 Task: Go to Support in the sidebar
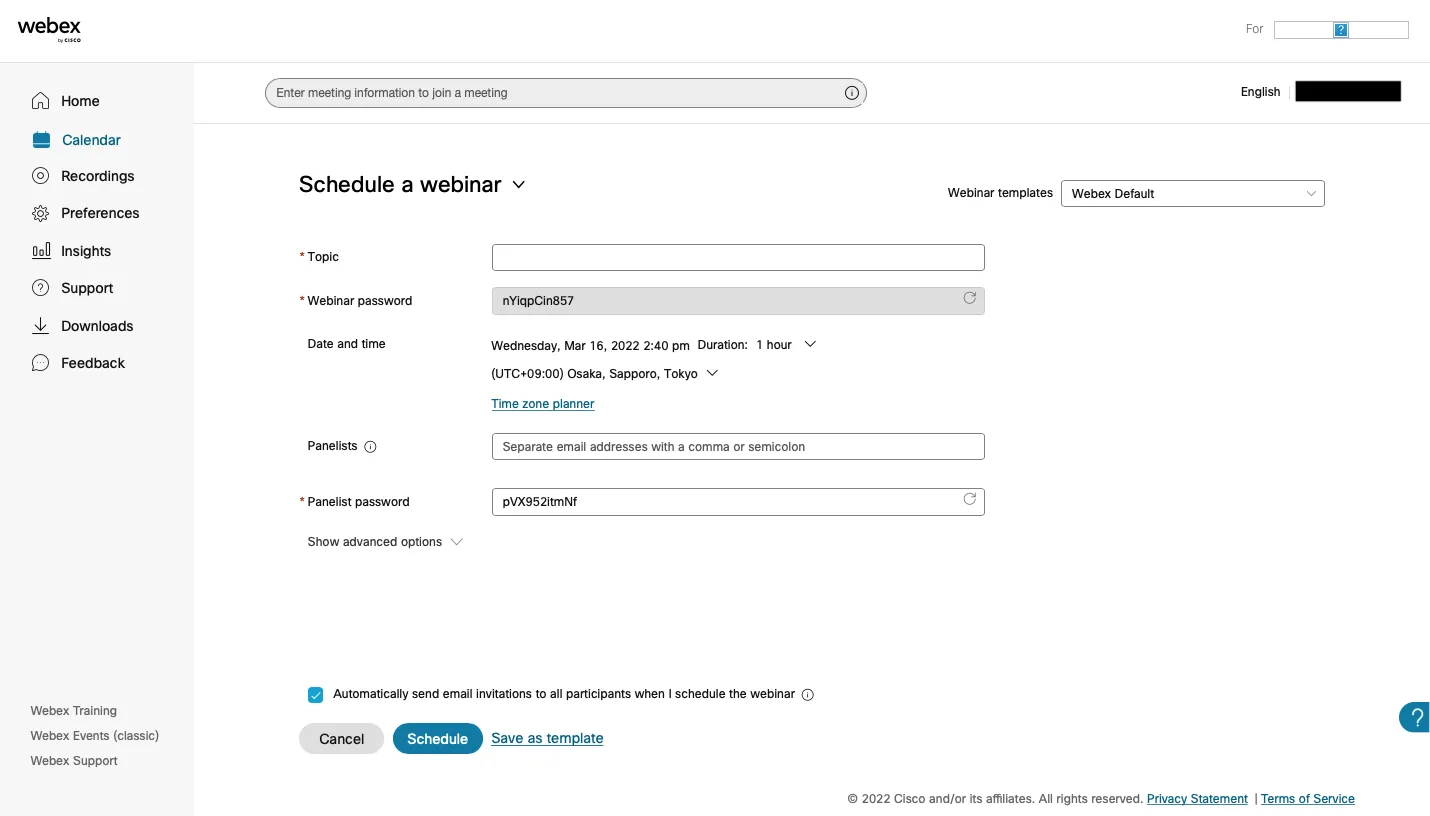tap(86, 288)
